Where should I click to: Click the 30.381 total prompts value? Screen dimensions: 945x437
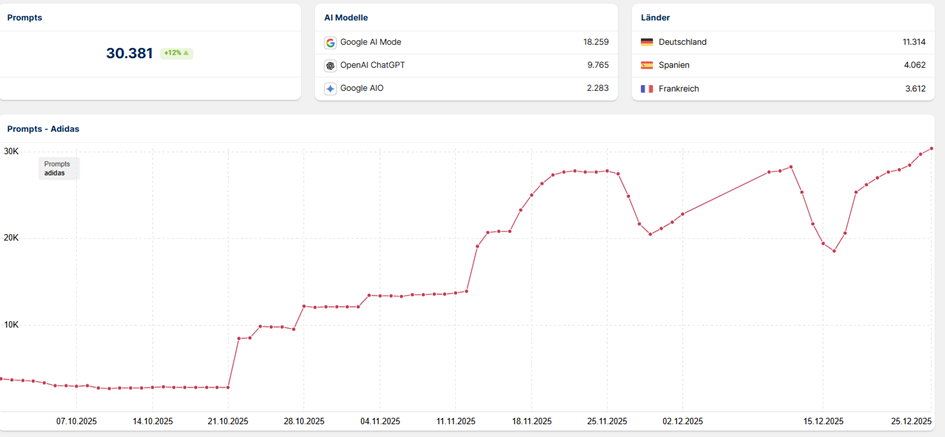coord(129,54)
